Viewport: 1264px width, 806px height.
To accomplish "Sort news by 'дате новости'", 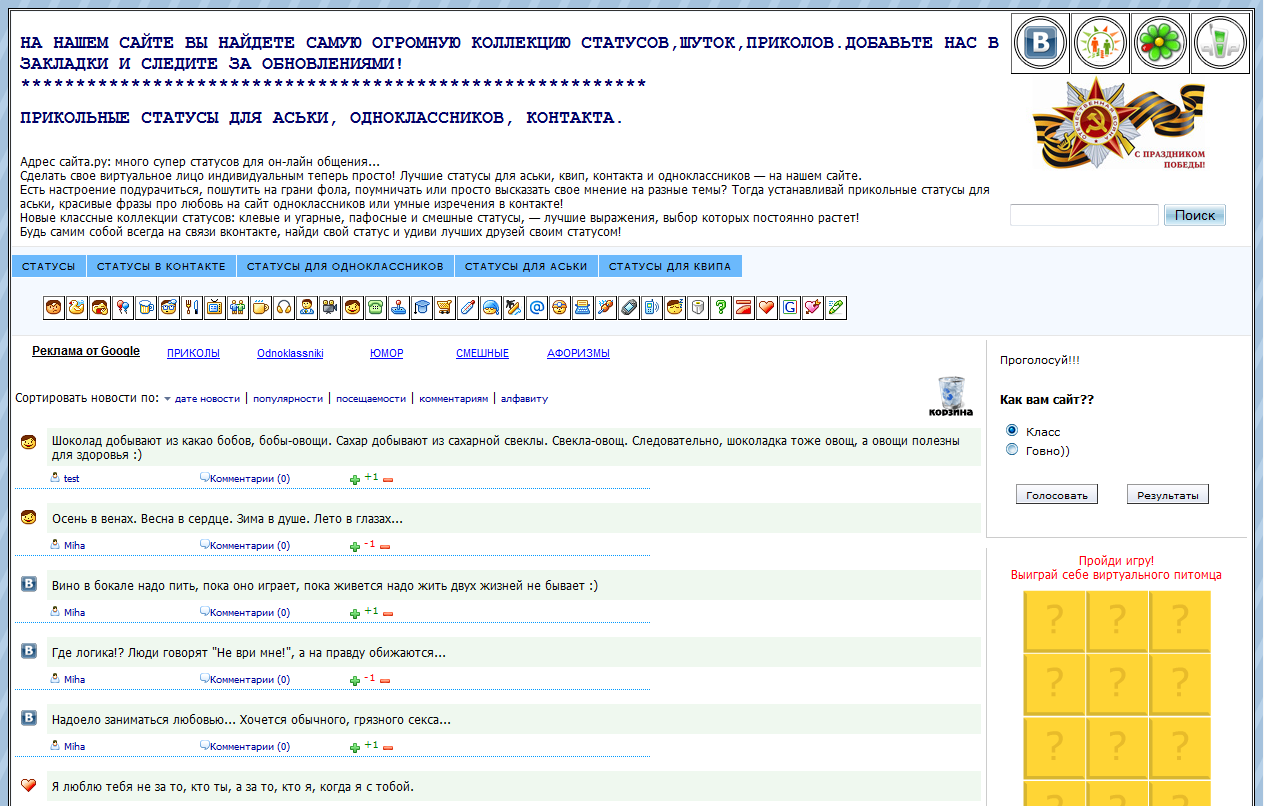I will 207,399.
